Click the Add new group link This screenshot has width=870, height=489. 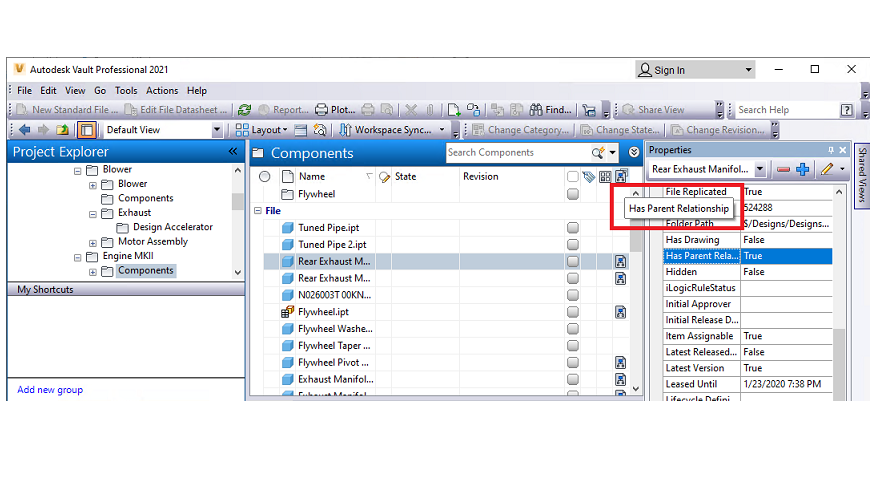pos(50,390)
